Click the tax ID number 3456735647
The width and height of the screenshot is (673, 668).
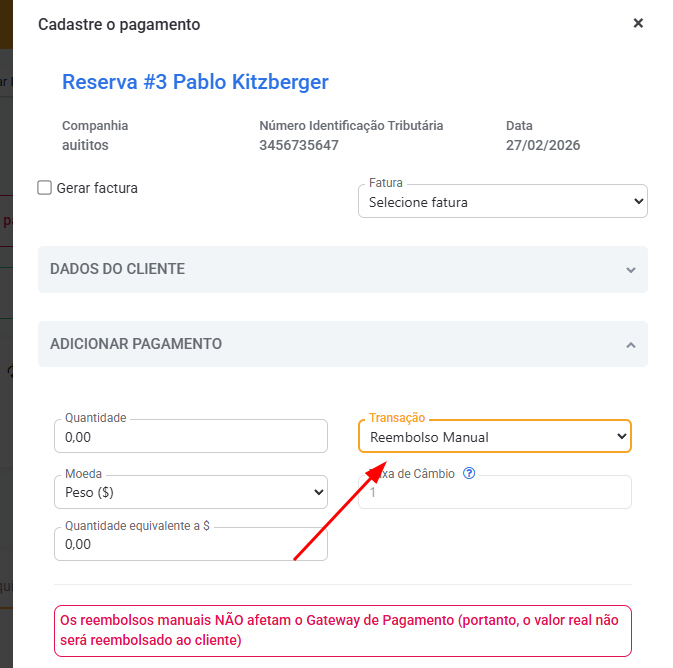299,145
